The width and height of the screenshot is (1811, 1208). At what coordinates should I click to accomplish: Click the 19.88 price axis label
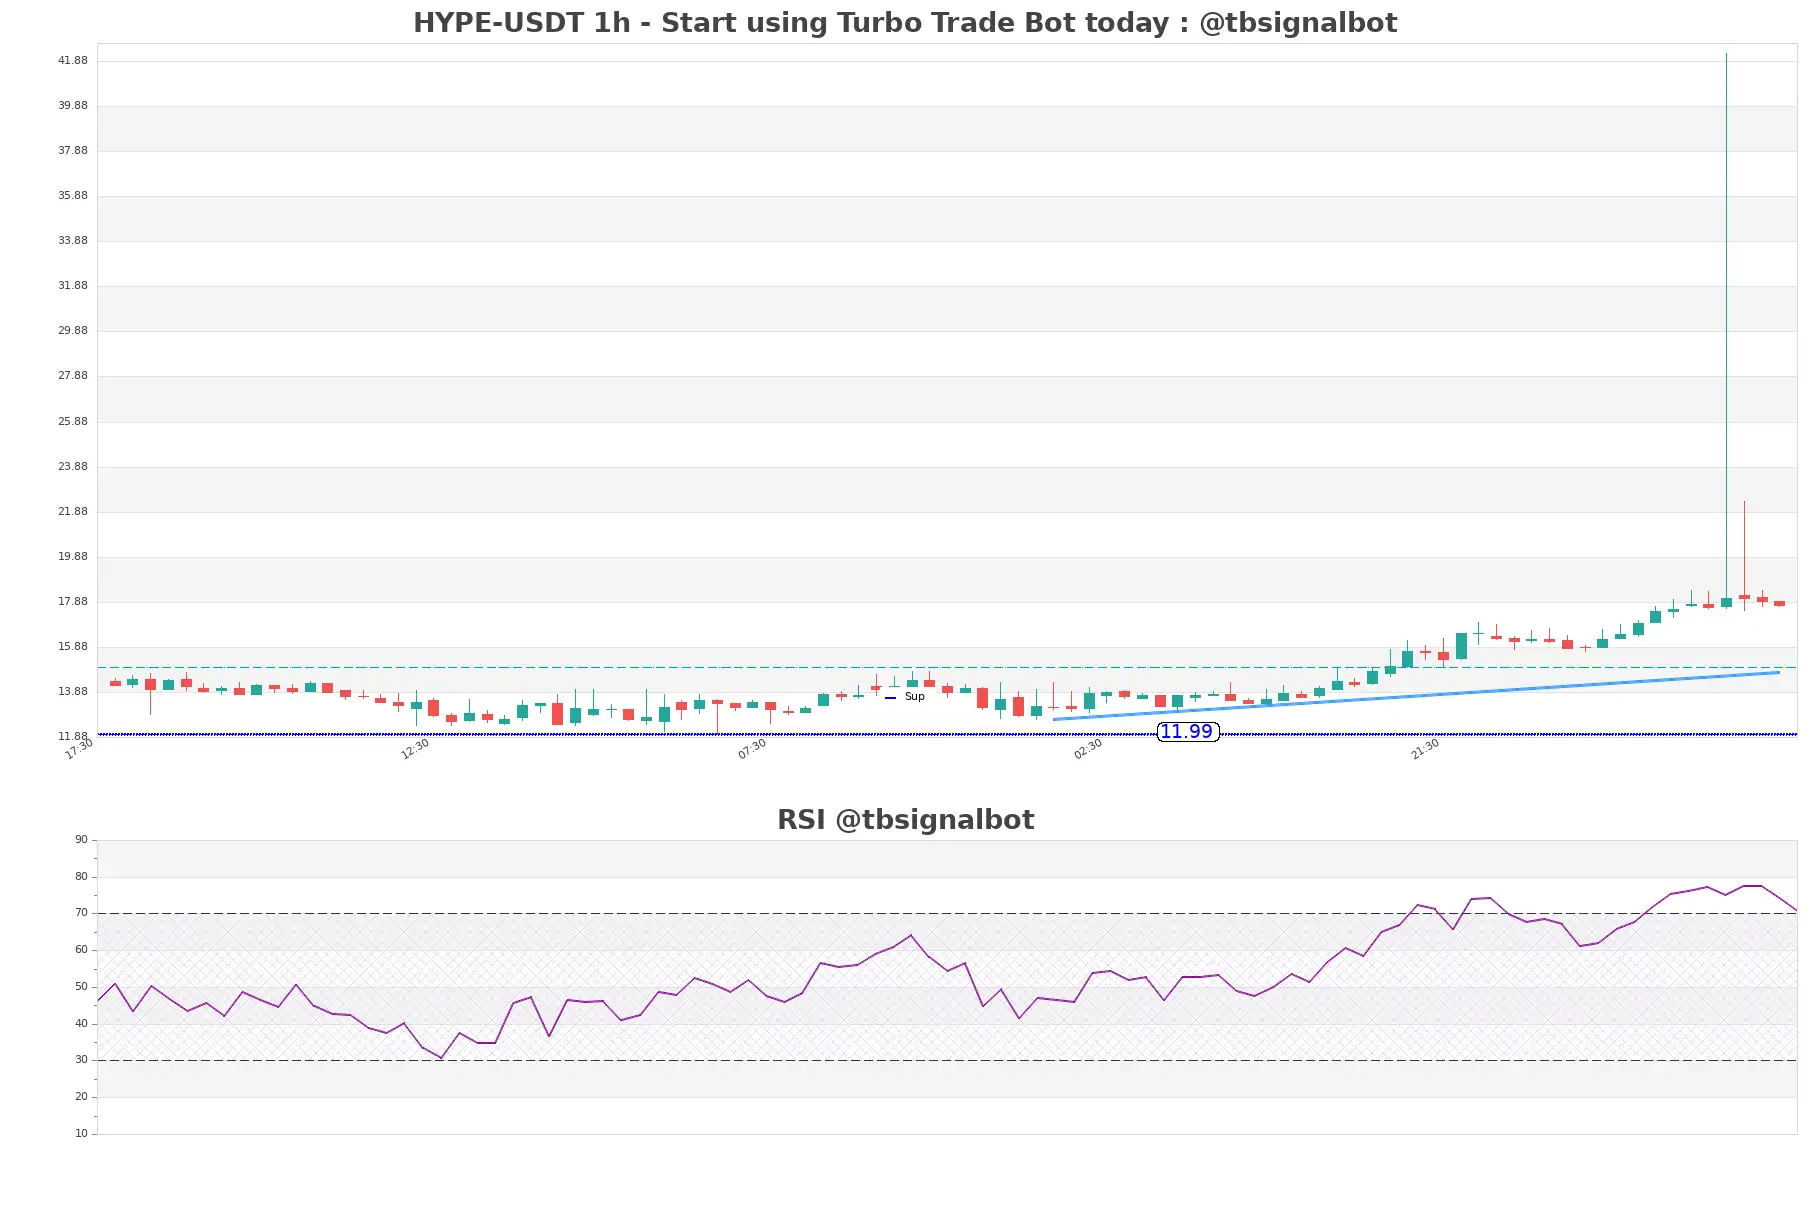tap(72, 557)
